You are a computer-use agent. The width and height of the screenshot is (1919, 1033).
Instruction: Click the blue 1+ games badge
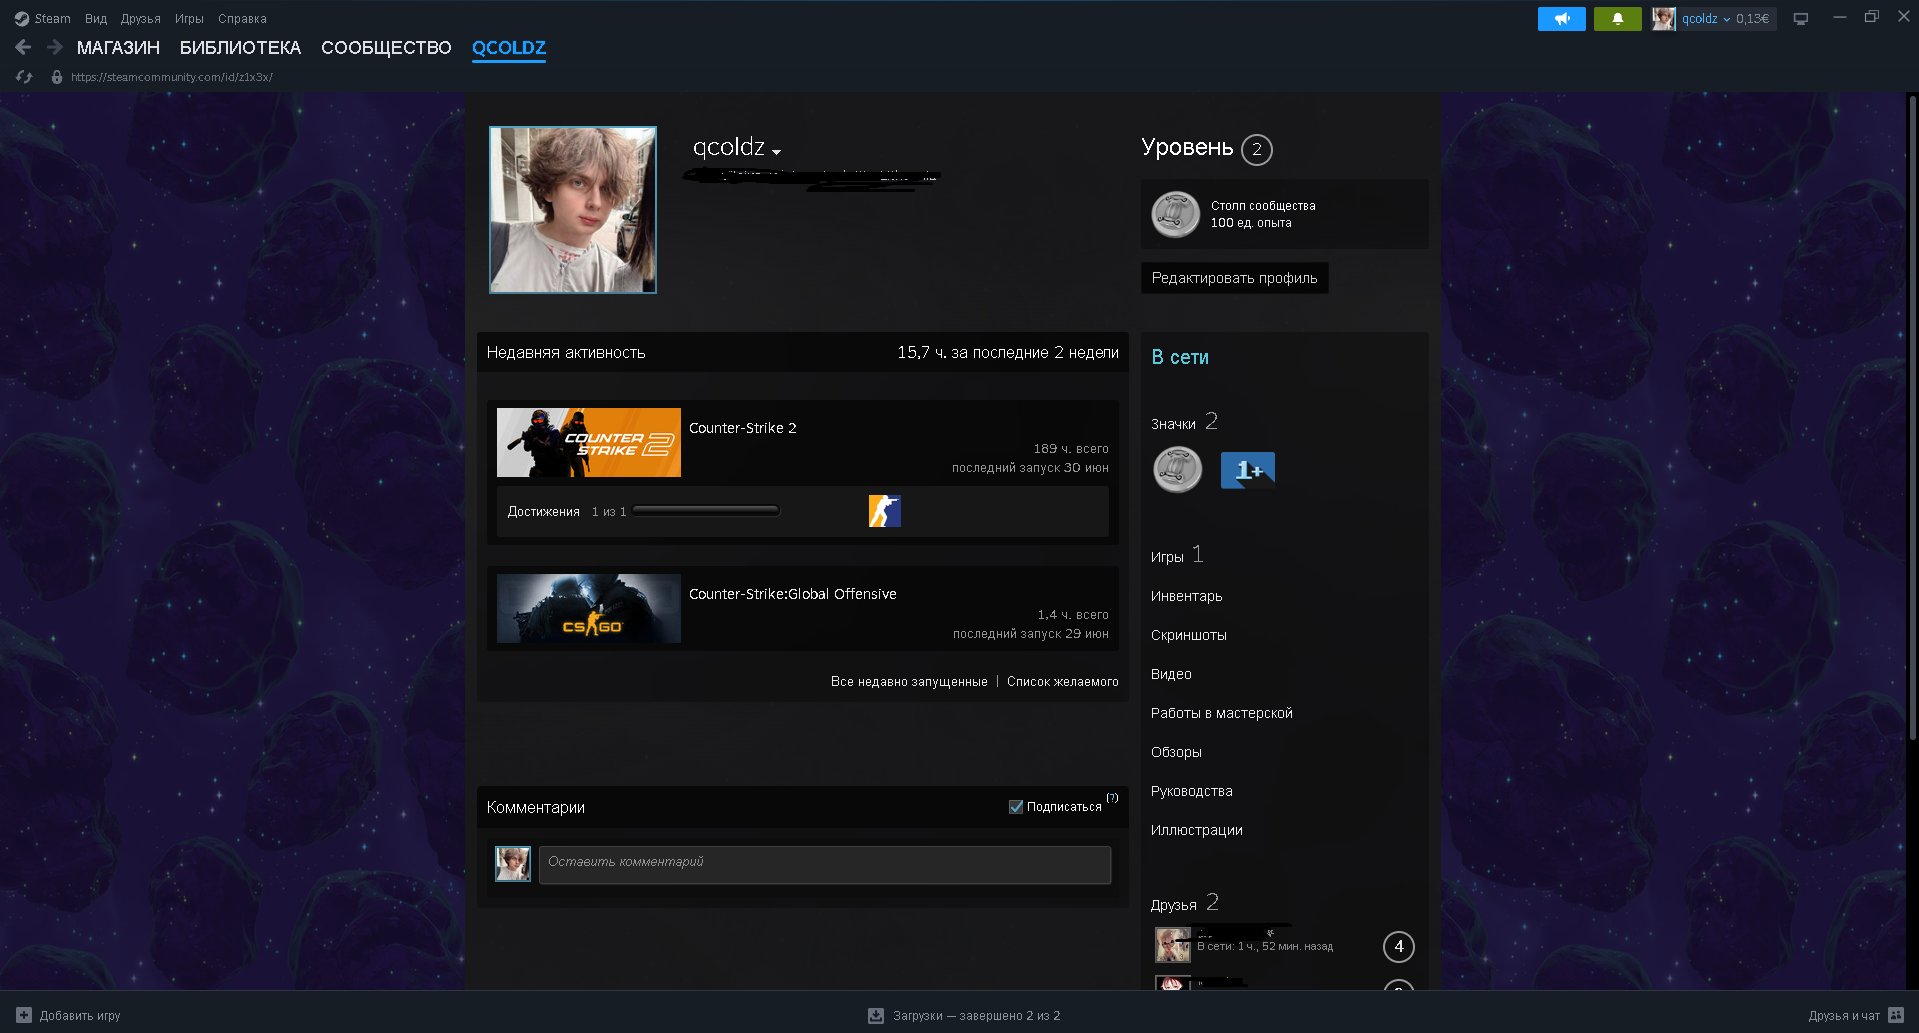(1248, 470)
